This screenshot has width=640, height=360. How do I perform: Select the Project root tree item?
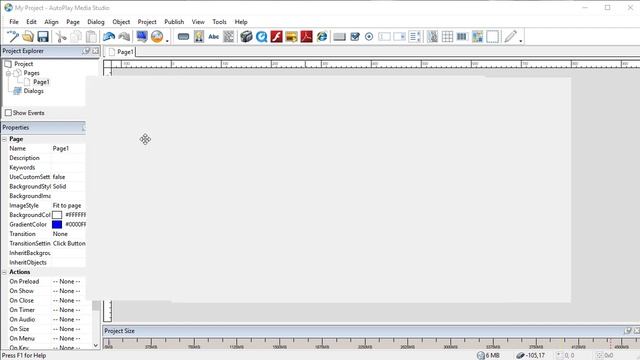(24, 64)
